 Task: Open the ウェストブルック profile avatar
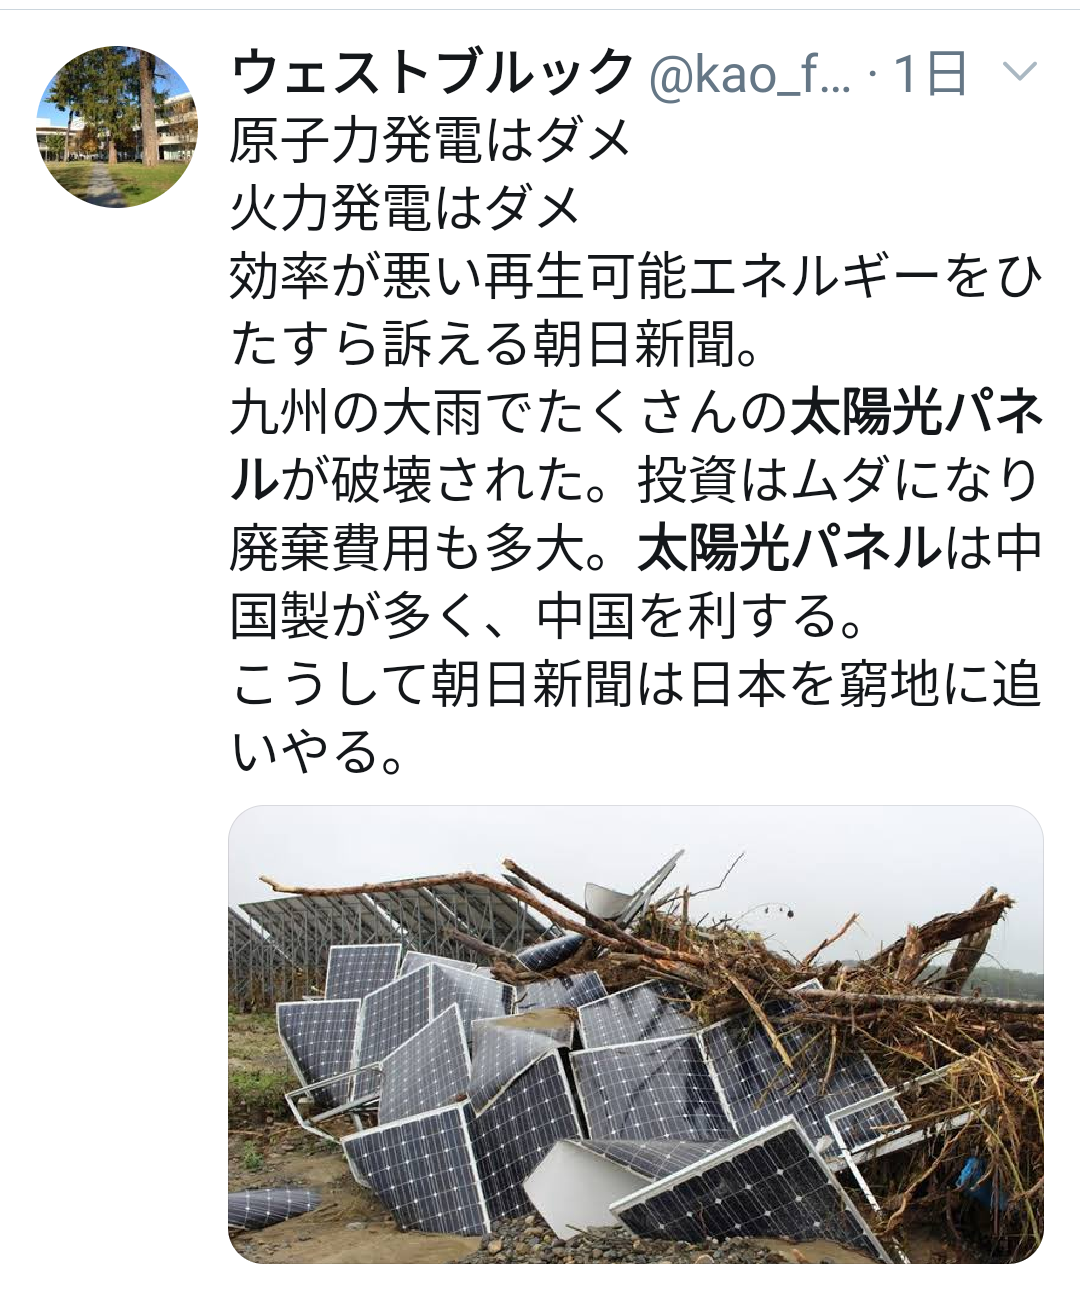(117, 127)
